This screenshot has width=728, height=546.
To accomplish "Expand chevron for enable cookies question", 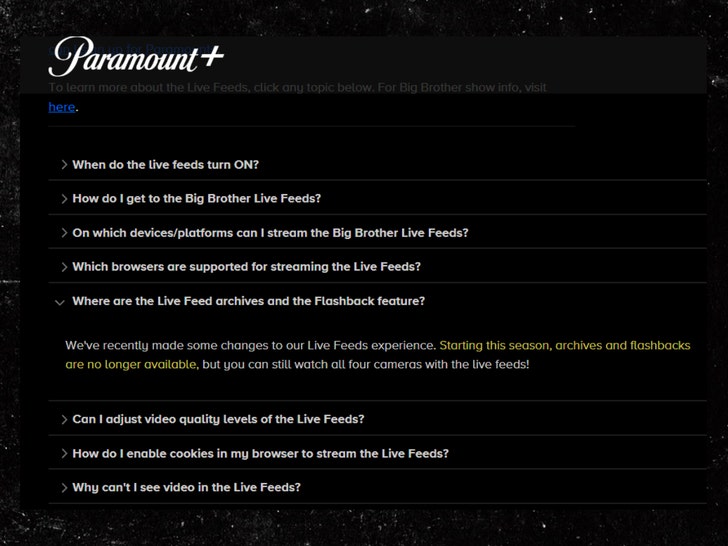I will 64,453.
